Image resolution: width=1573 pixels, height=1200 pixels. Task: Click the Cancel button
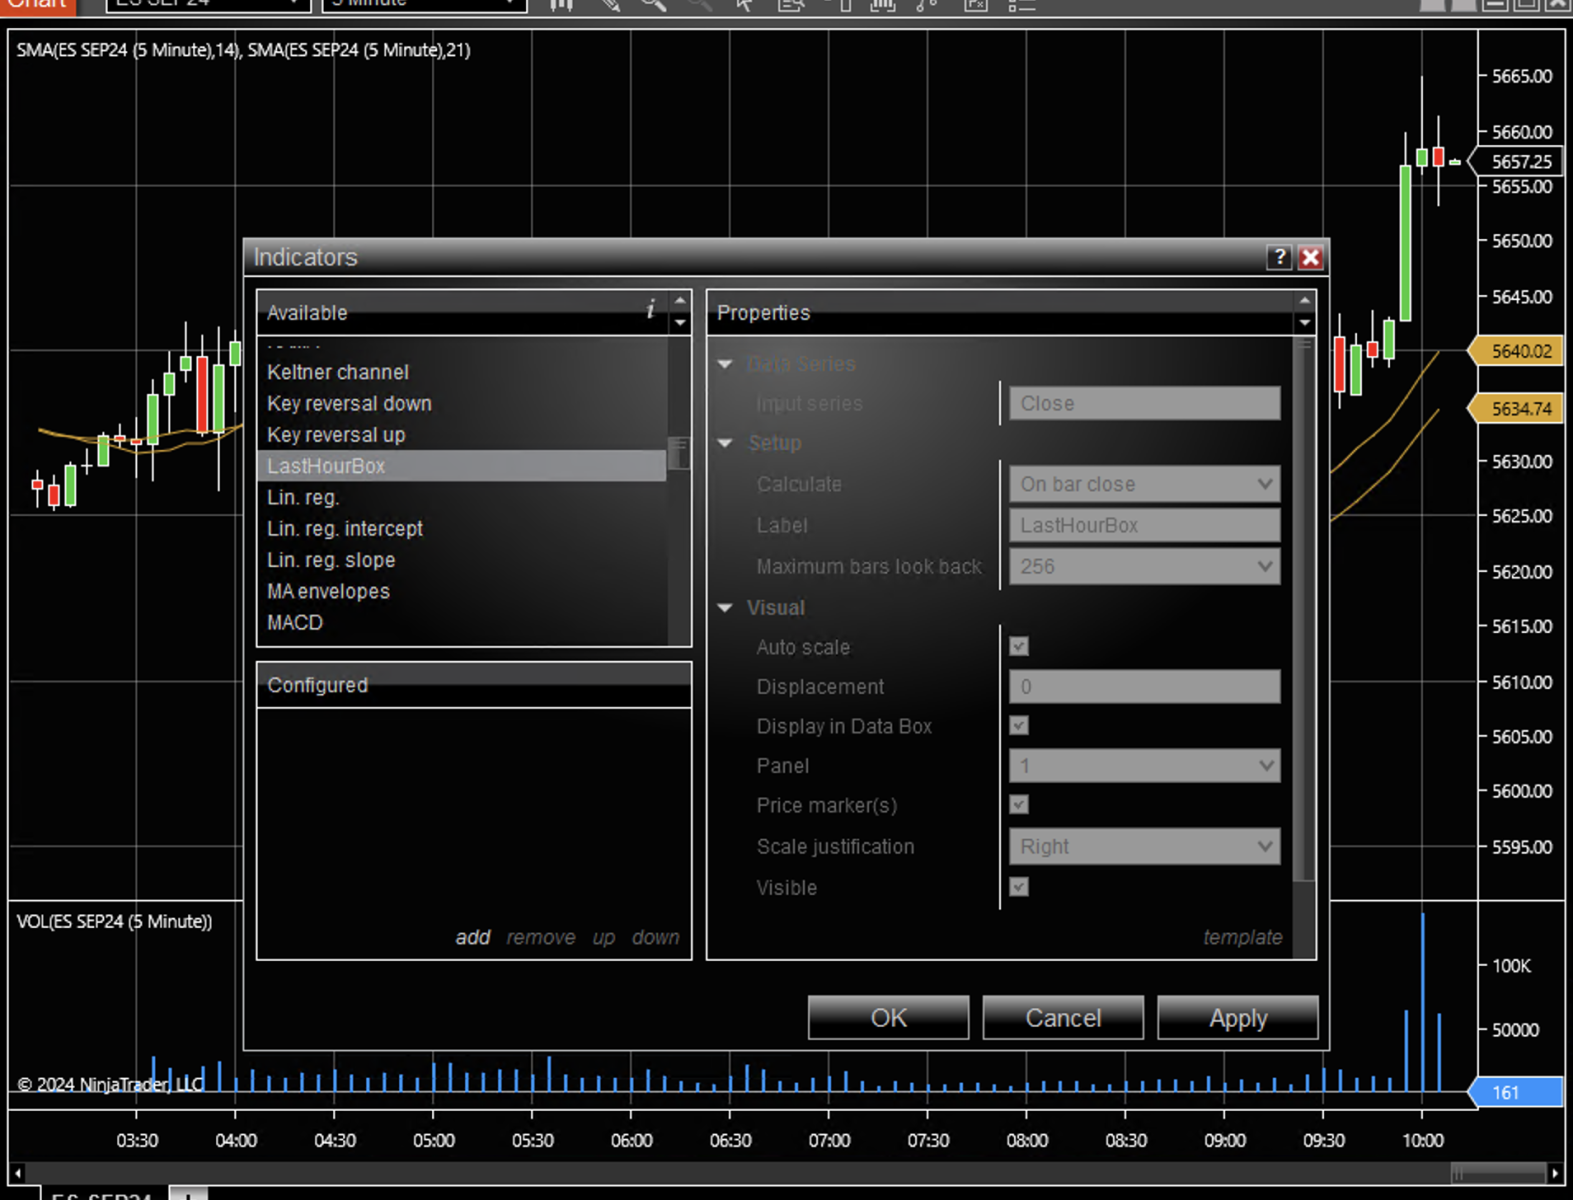pos(1063,1018)
